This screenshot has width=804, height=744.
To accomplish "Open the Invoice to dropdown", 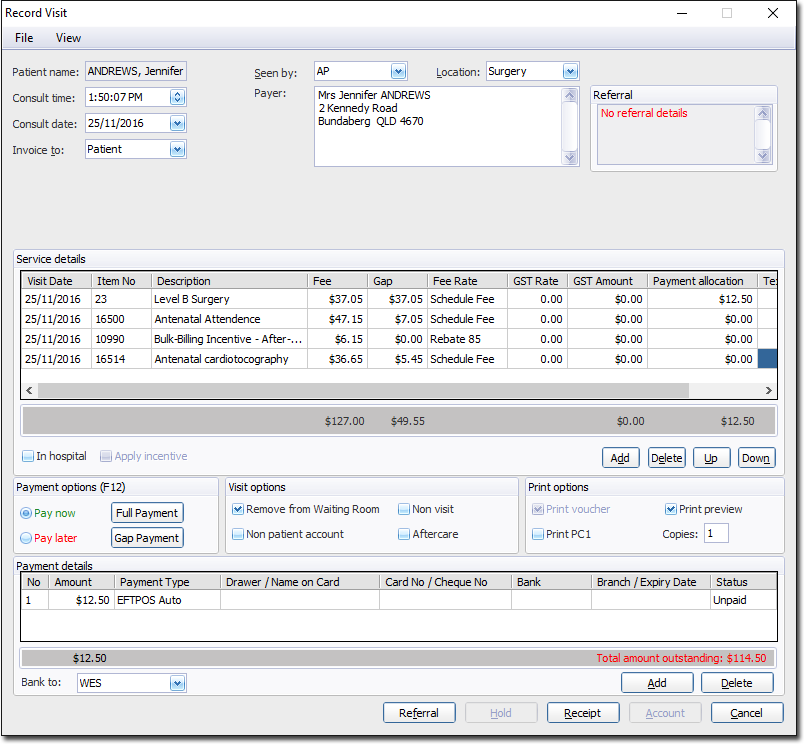I will [x=177, y=149].
